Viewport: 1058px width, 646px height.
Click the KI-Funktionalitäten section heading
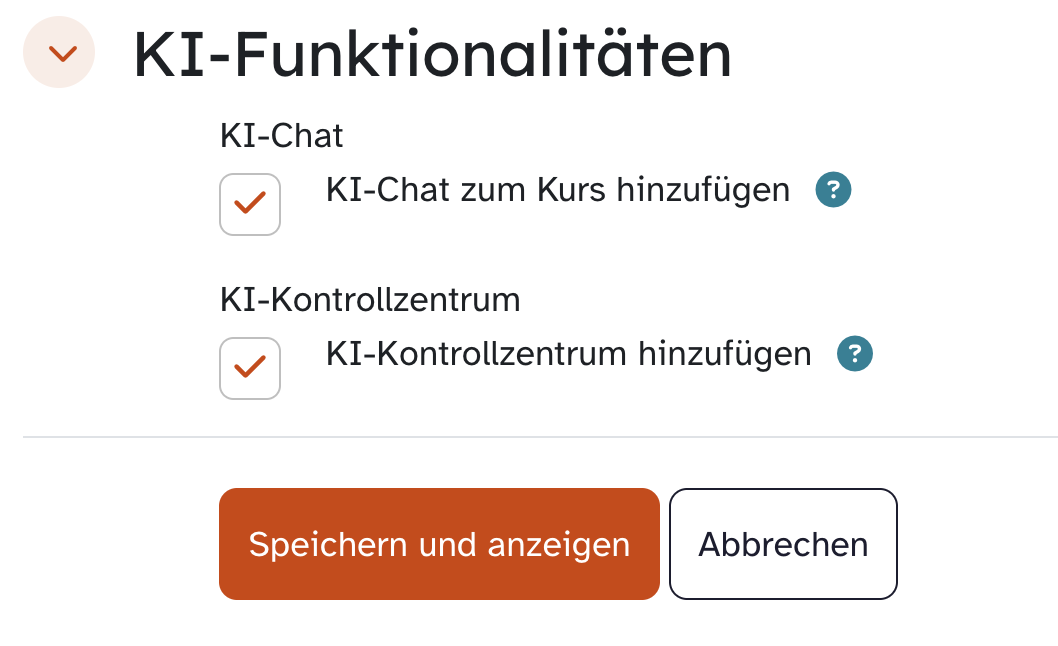coord(432,55)
